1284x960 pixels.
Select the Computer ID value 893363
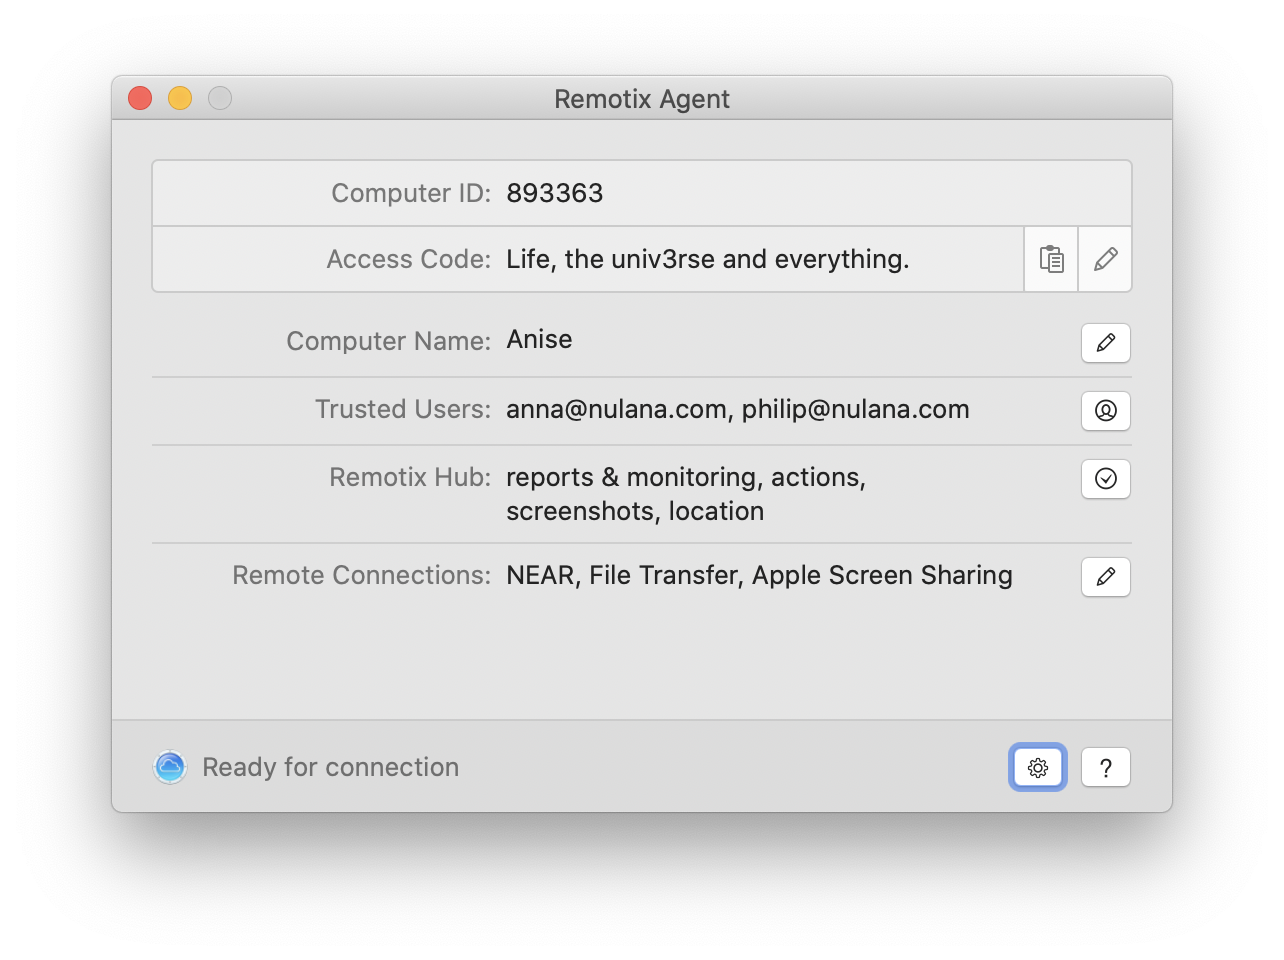coord(555,193)
